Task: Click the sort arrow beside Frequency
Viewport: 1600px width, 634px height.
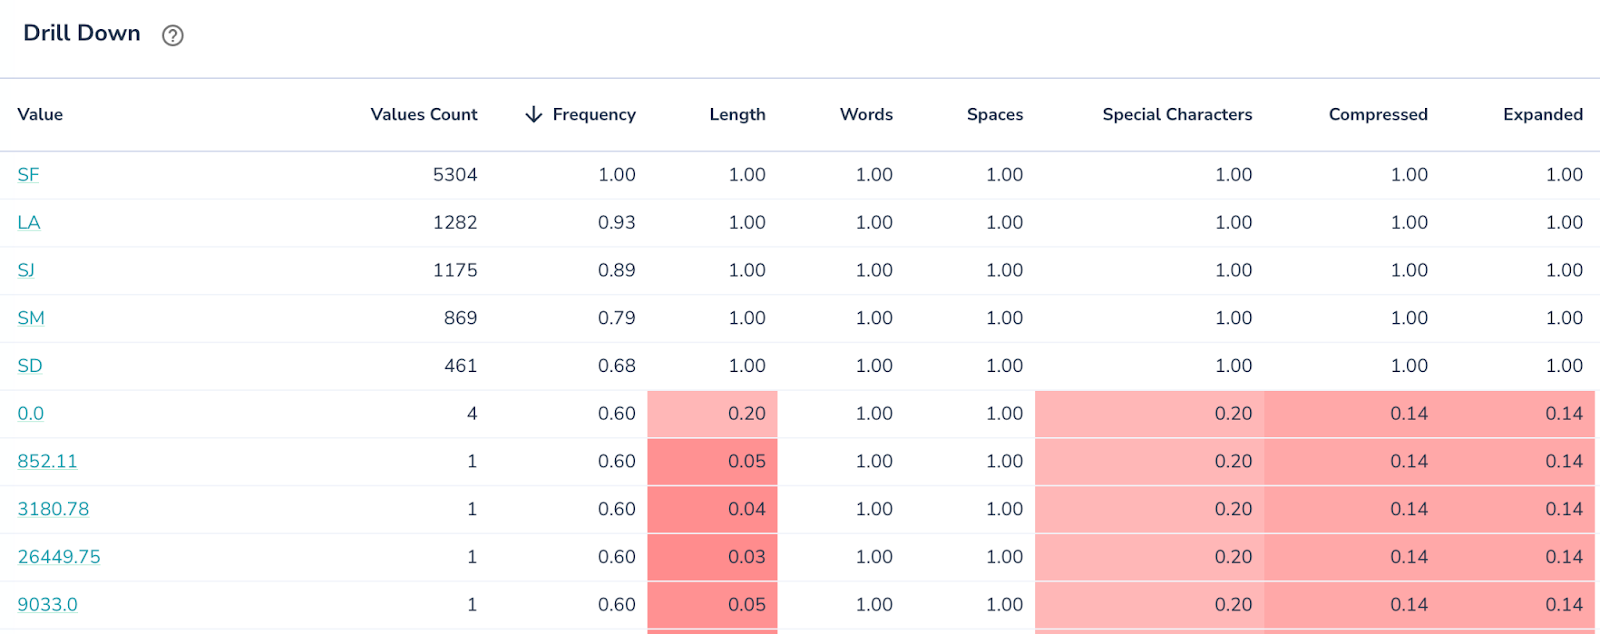Action: click(534, 115)
